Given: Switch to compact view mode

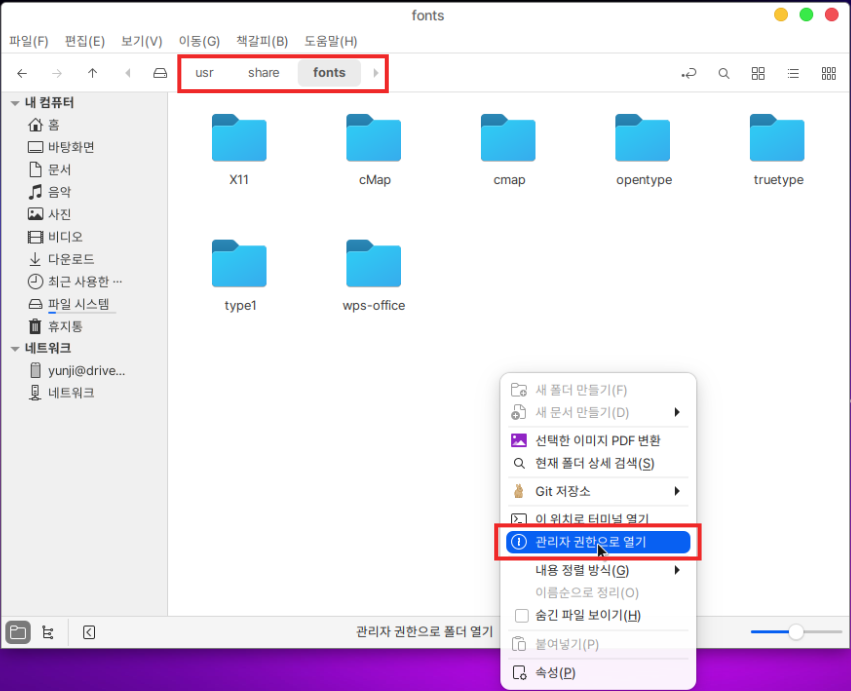Looking at the screenshot, I should 828,73.
